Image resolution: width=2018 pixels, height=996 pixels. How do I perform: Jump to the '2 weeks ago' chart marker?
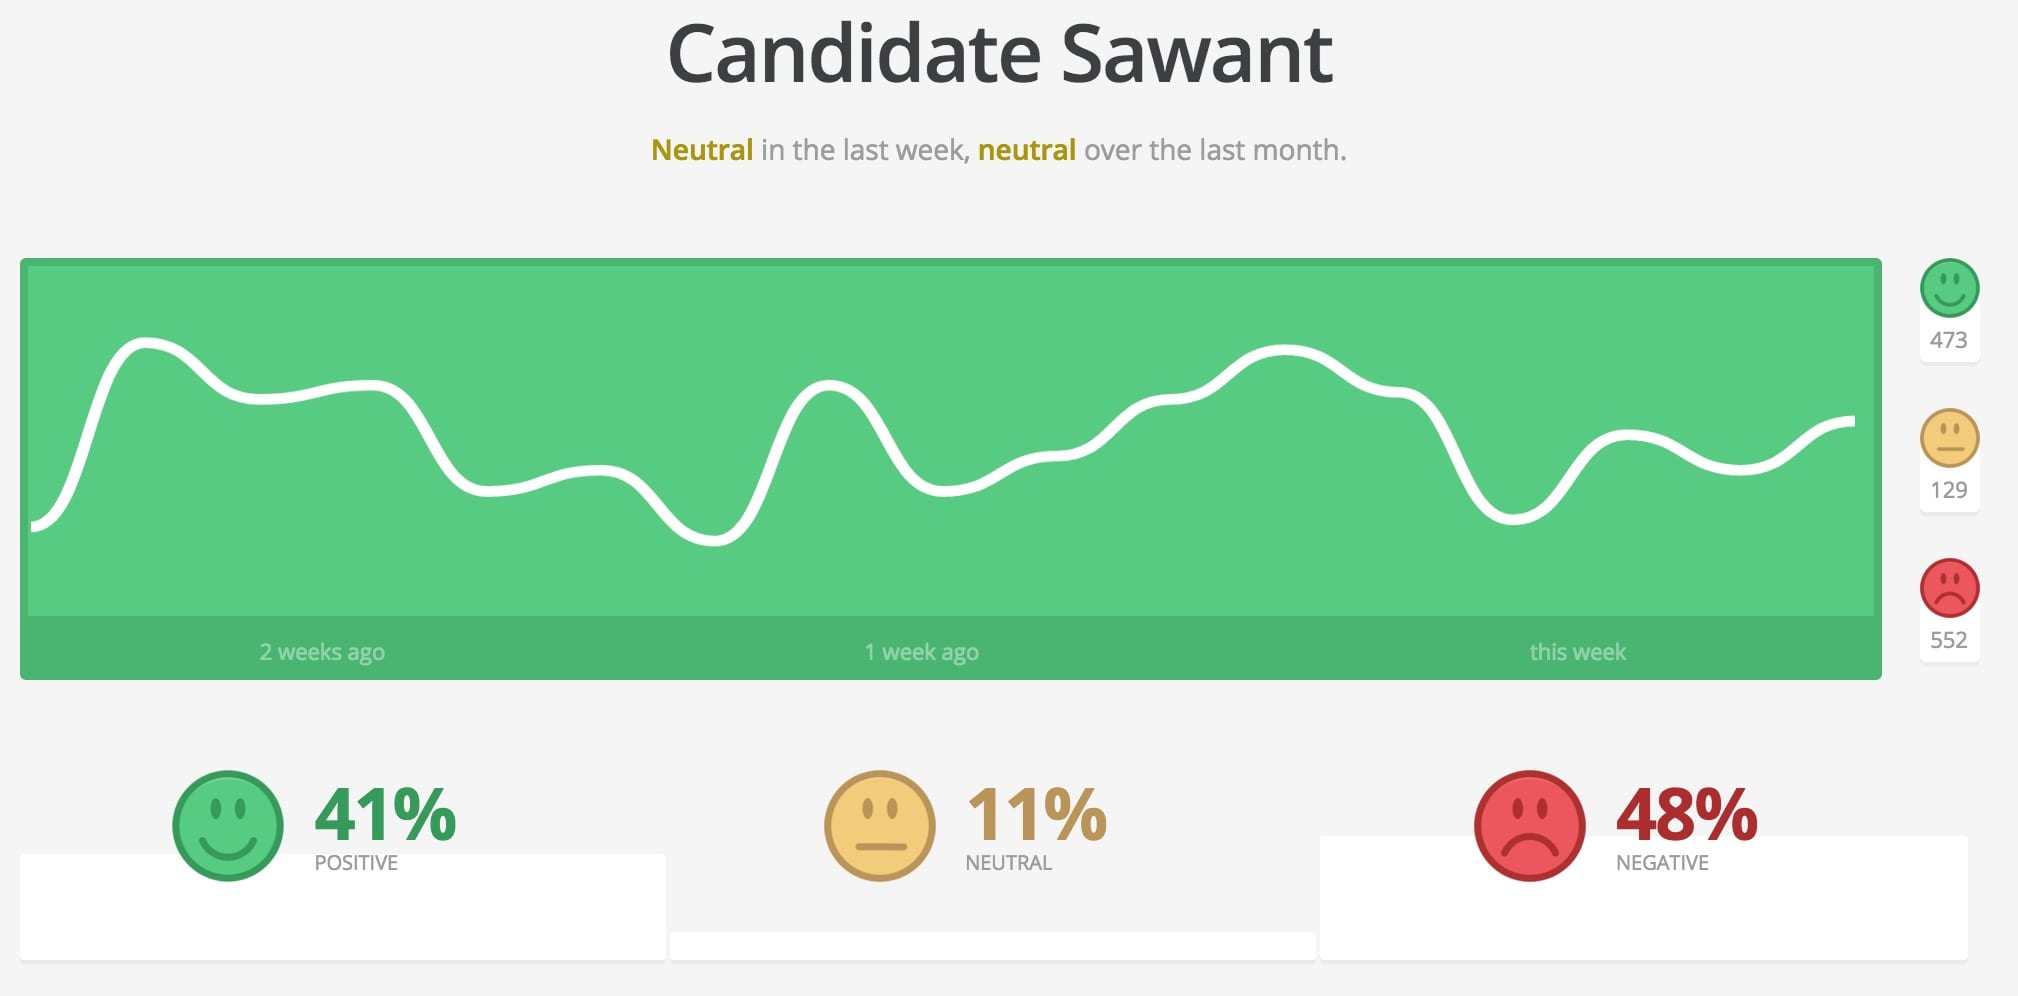322,652
